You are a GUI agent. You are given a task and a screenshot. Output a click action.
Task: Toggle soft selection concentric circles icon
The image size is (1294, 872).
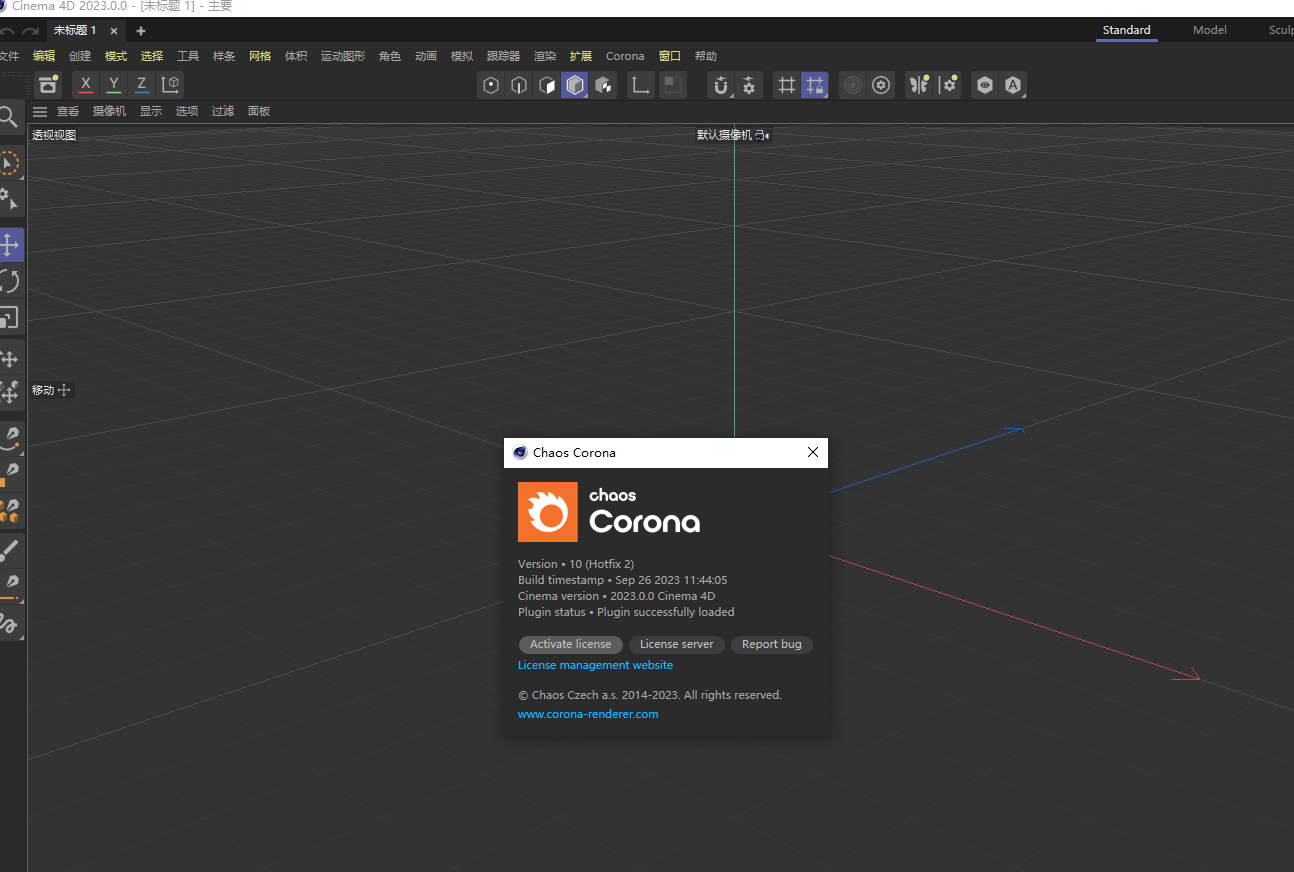click(x=852, y=85)
